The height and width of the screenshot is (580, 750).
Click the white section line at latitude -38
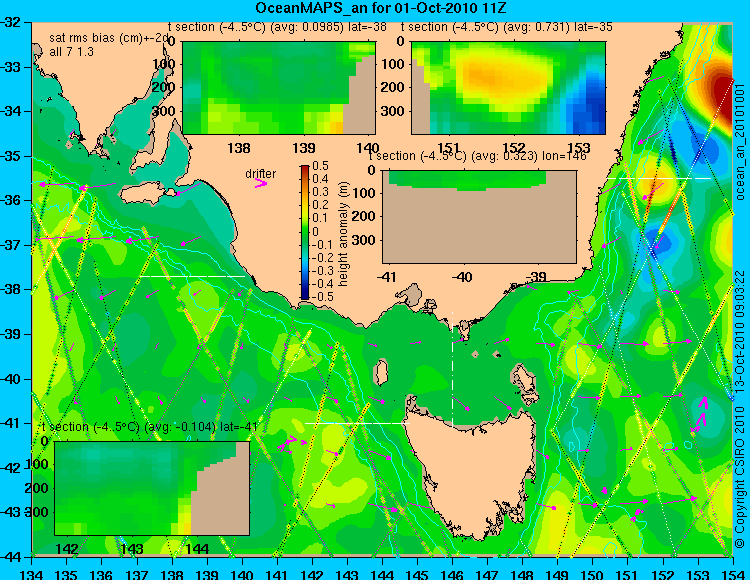click(192, 276)
